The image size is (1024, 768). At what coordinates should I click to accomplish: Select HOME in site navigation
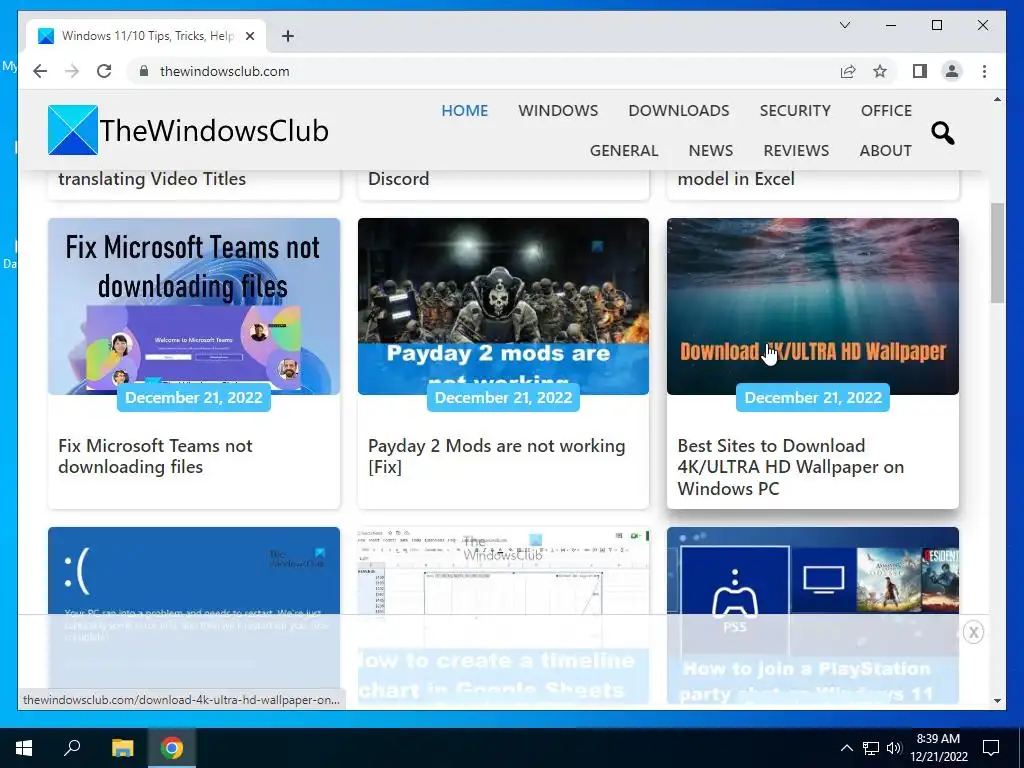[464, 110]
